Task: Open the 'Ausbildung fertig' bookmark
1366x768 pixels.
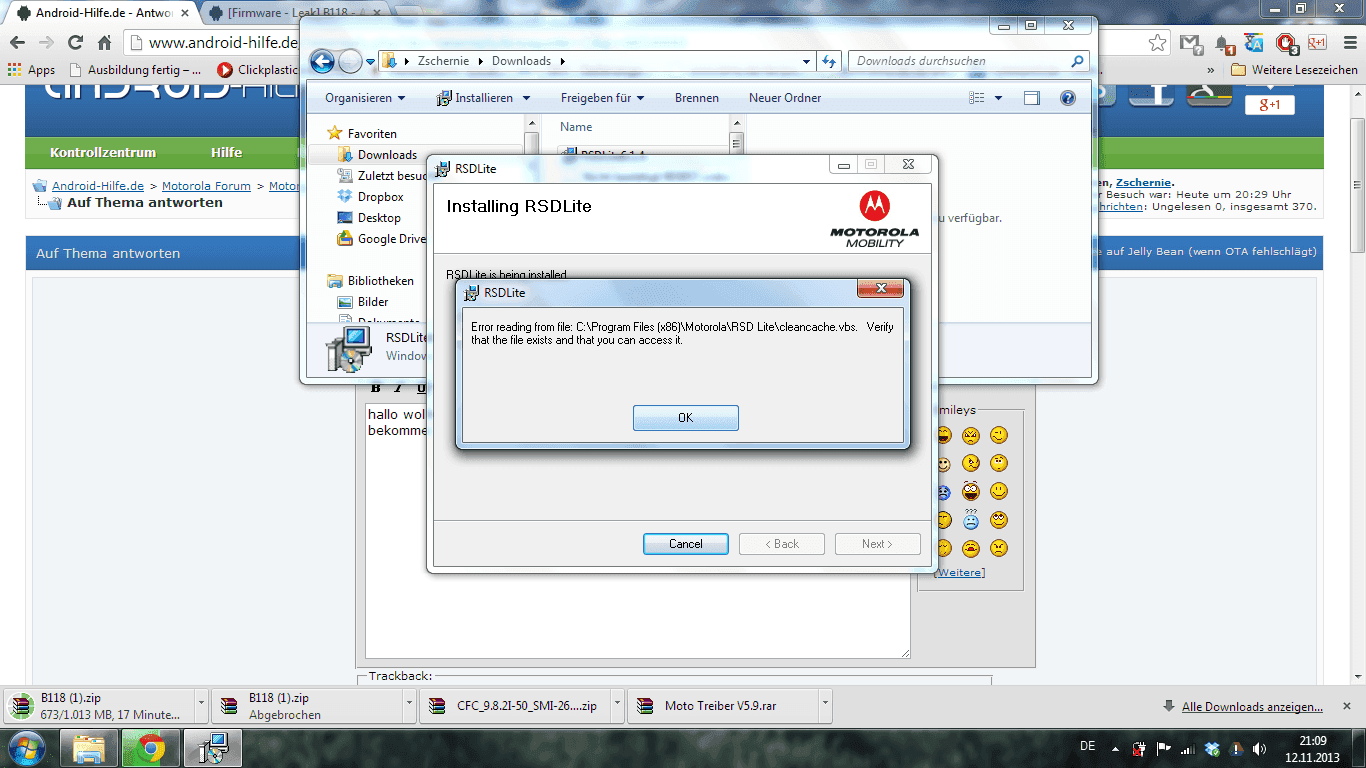Action: pyautogui.click(x=135, y=70)
